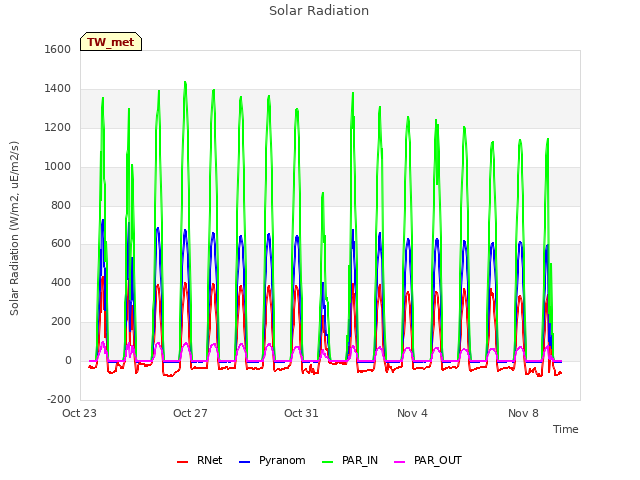Click the red RNet legend swatch
The width and height of the screenshot is (640, 480).
182,462
